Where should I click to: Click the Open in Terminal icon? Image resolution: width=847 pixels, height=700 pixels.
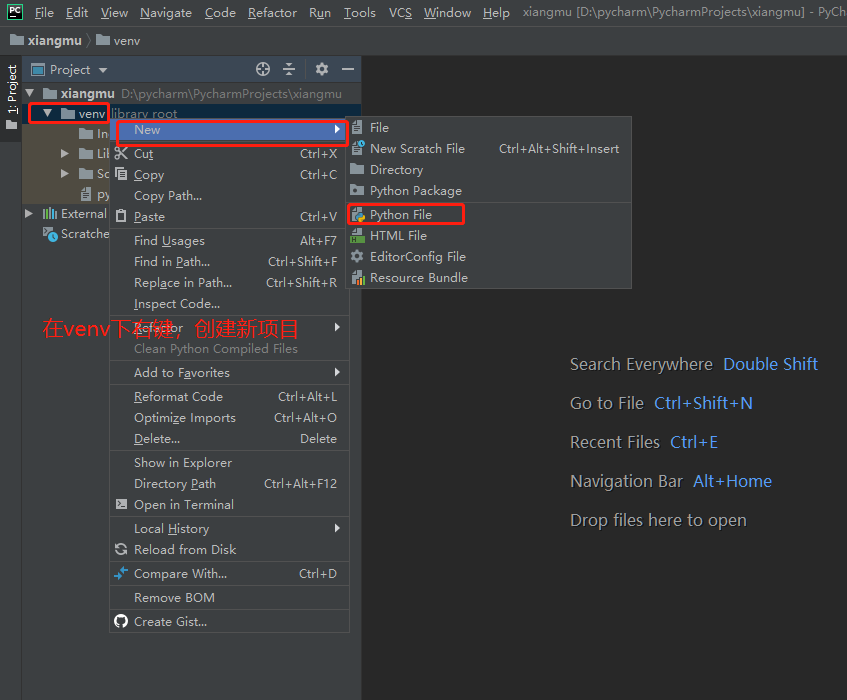[122, 504]
